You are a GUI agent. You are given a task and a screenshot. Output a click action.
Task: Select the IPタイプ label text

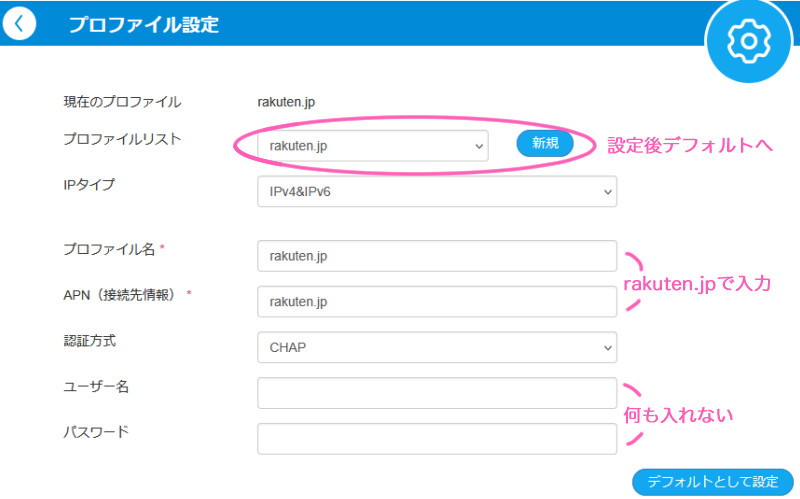pyautogui.click(x=89, y=184)
